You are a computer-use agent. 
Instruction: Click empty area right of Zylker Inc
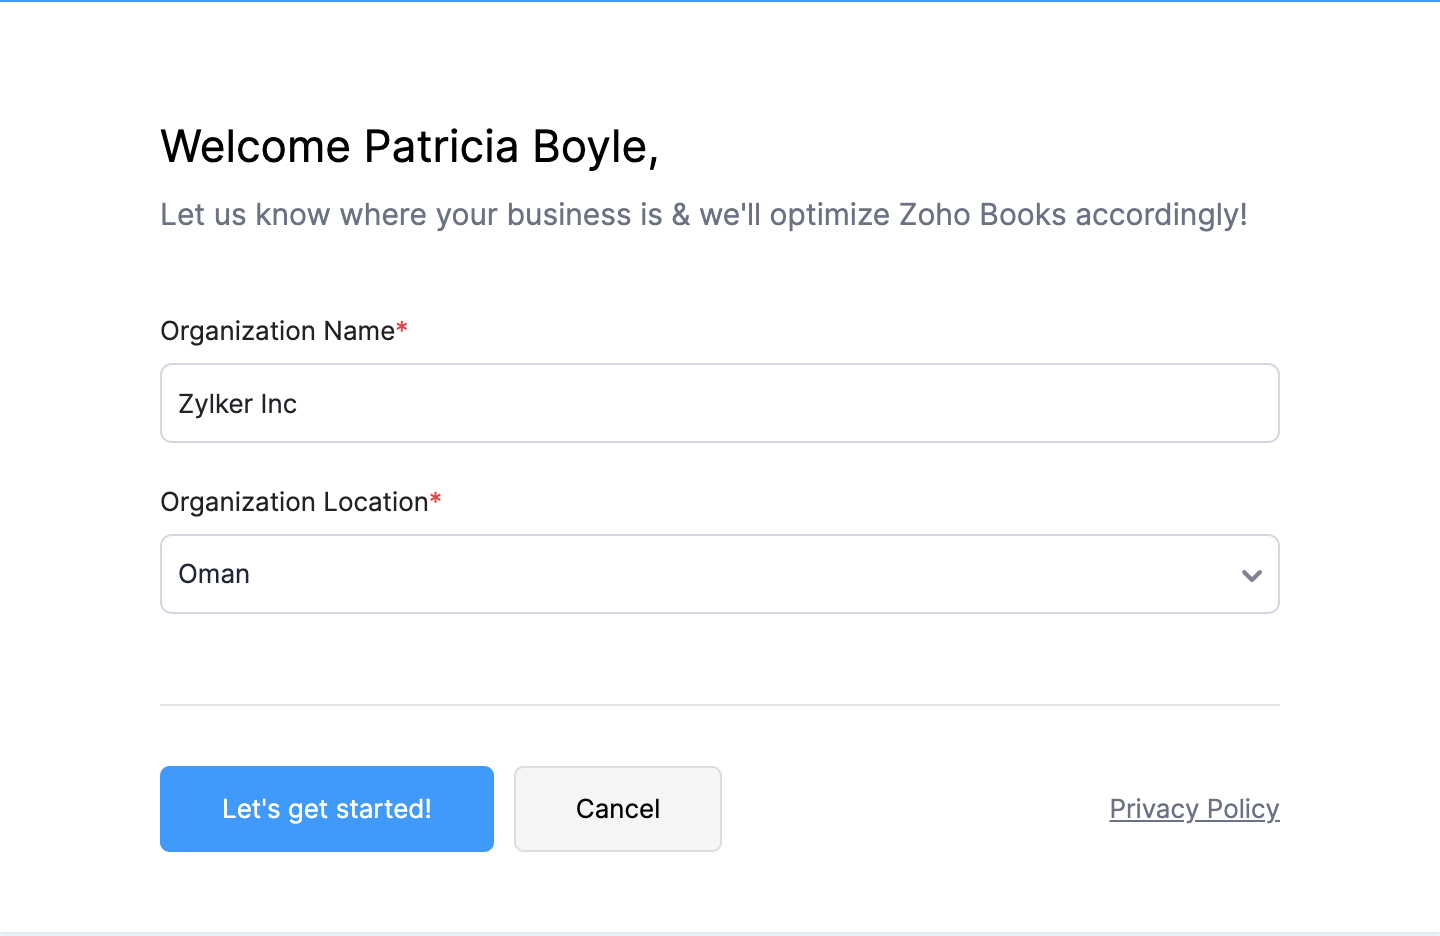coord(800,404)
